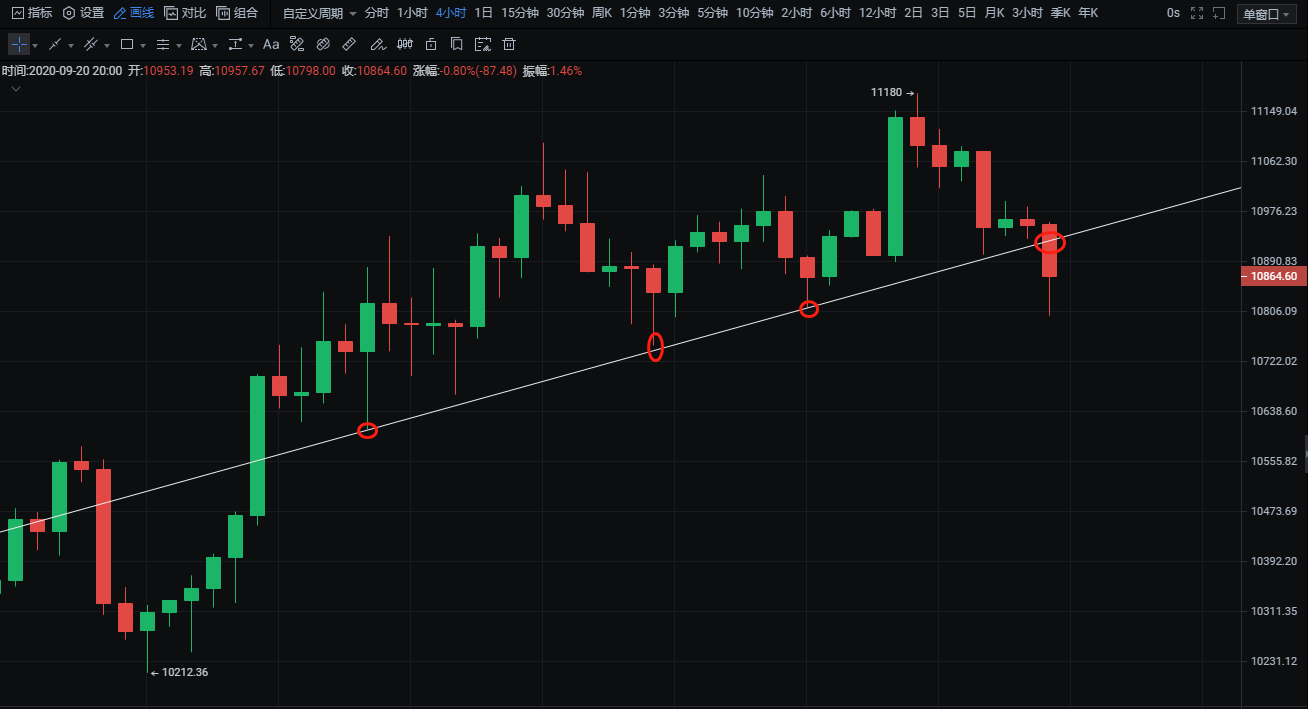
Task: Click the 10864.60 current price label
Action: point(1273,277)
